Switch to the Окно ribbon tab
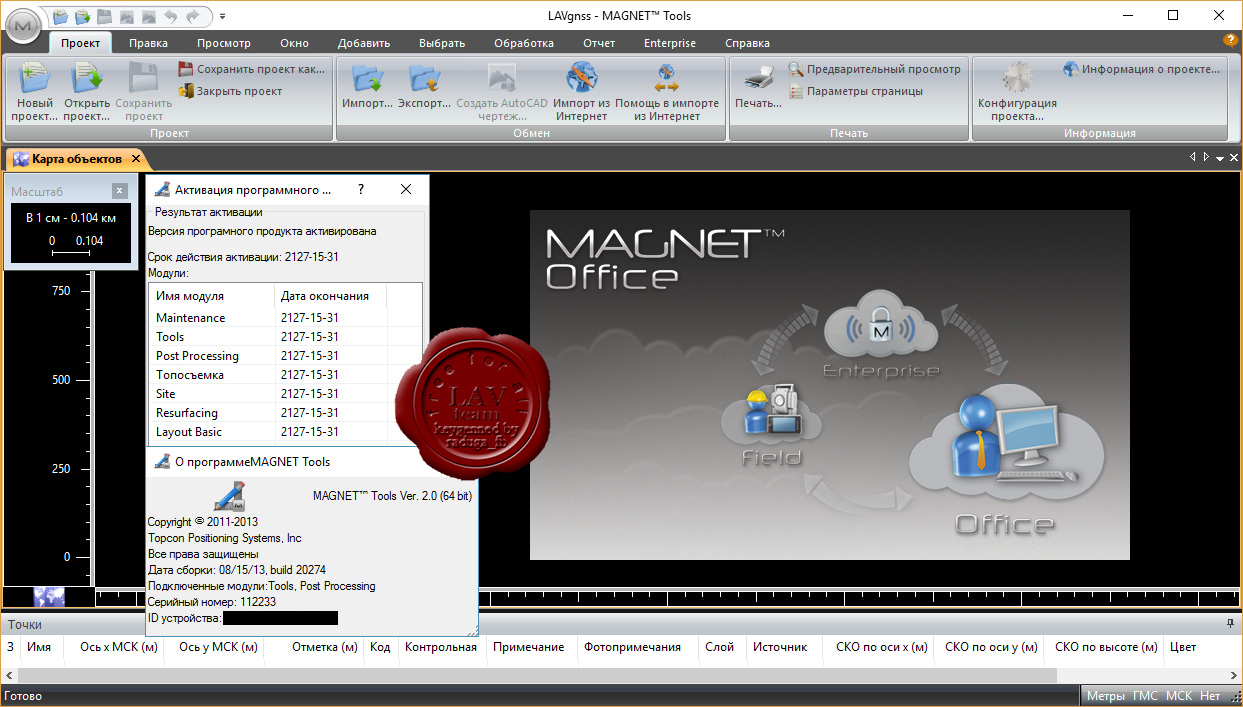Image resolution: width=1243 pixels, height=707 pixels. click(x=294, y=43)
